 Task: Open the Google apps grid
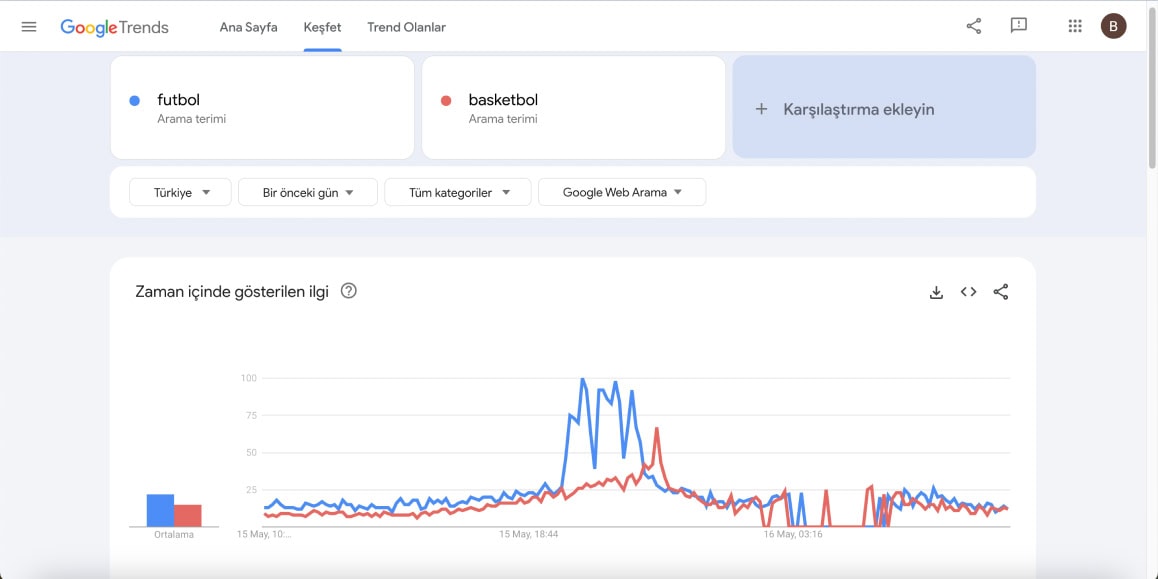[1075, 26]
